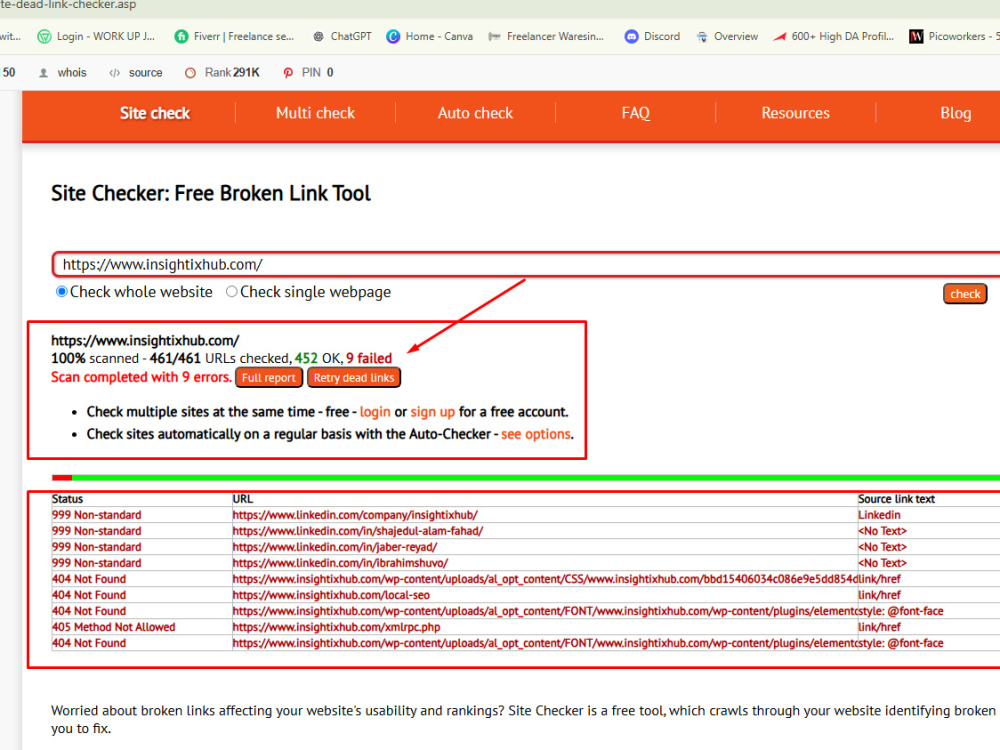Image resolution: width=1000 pixels, height=750 pixels.
Task: Follow the see options link
Action: tap(536, 434)
